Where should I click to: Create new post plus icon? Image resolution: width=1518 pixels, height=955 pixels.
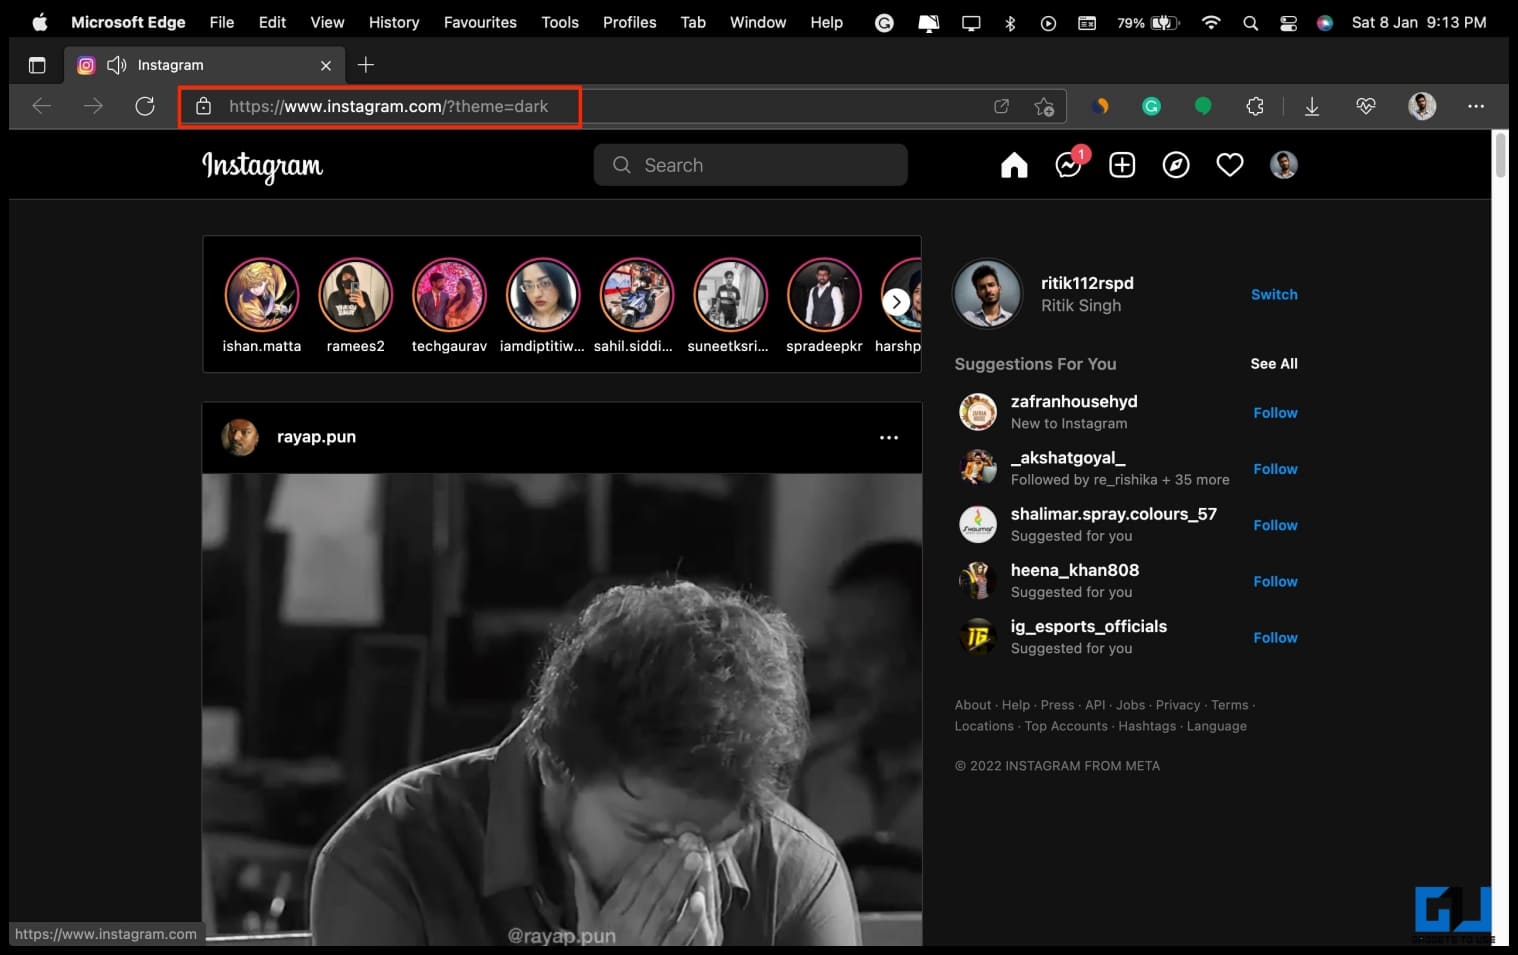[1122, 165]
